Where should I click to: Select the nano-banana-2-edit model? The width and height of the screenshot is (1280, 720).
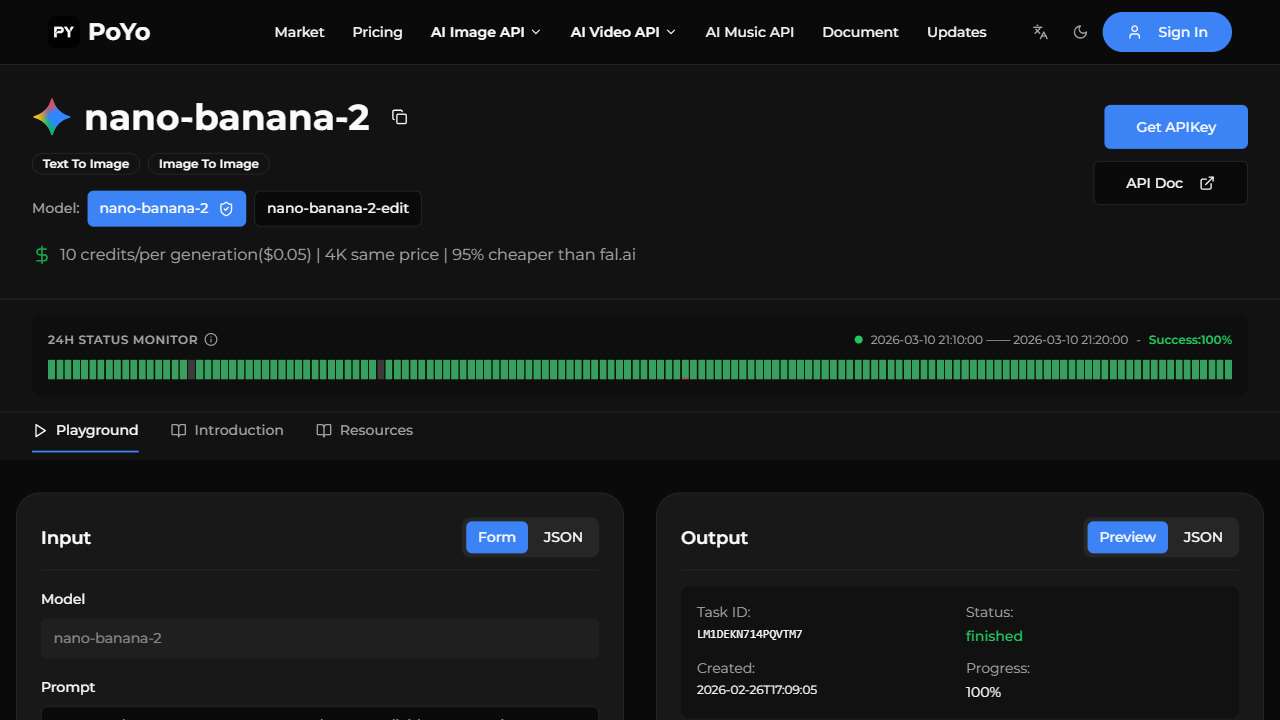(337, 208)
